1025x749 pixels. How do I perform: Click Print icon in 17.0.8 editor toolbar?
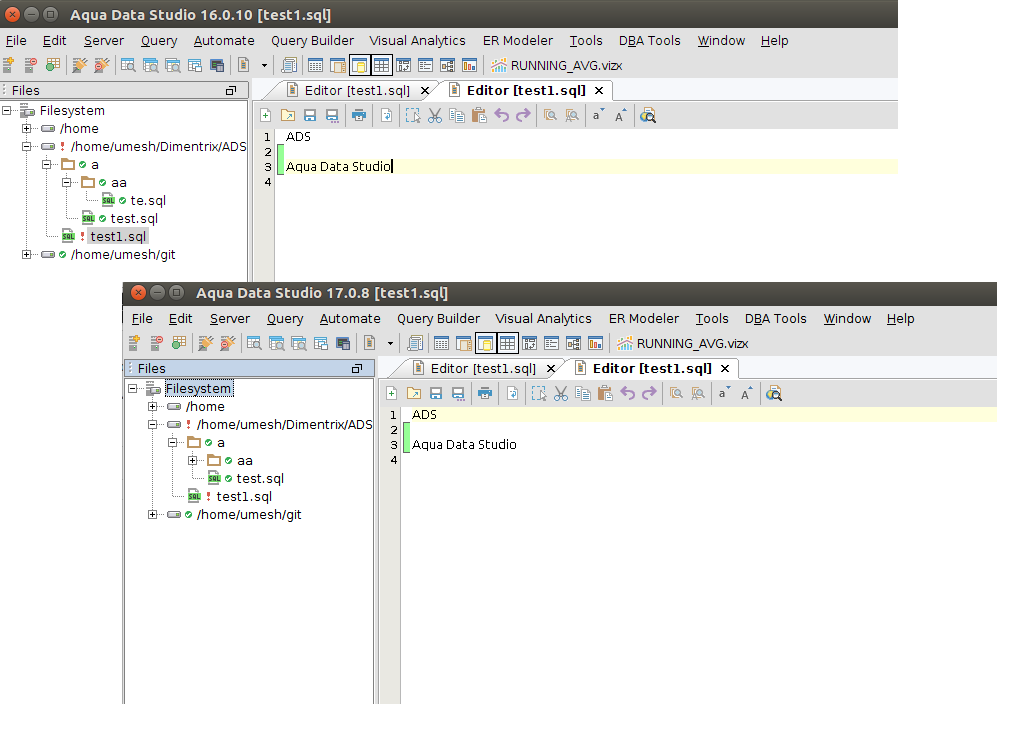(x=485, y=393)
